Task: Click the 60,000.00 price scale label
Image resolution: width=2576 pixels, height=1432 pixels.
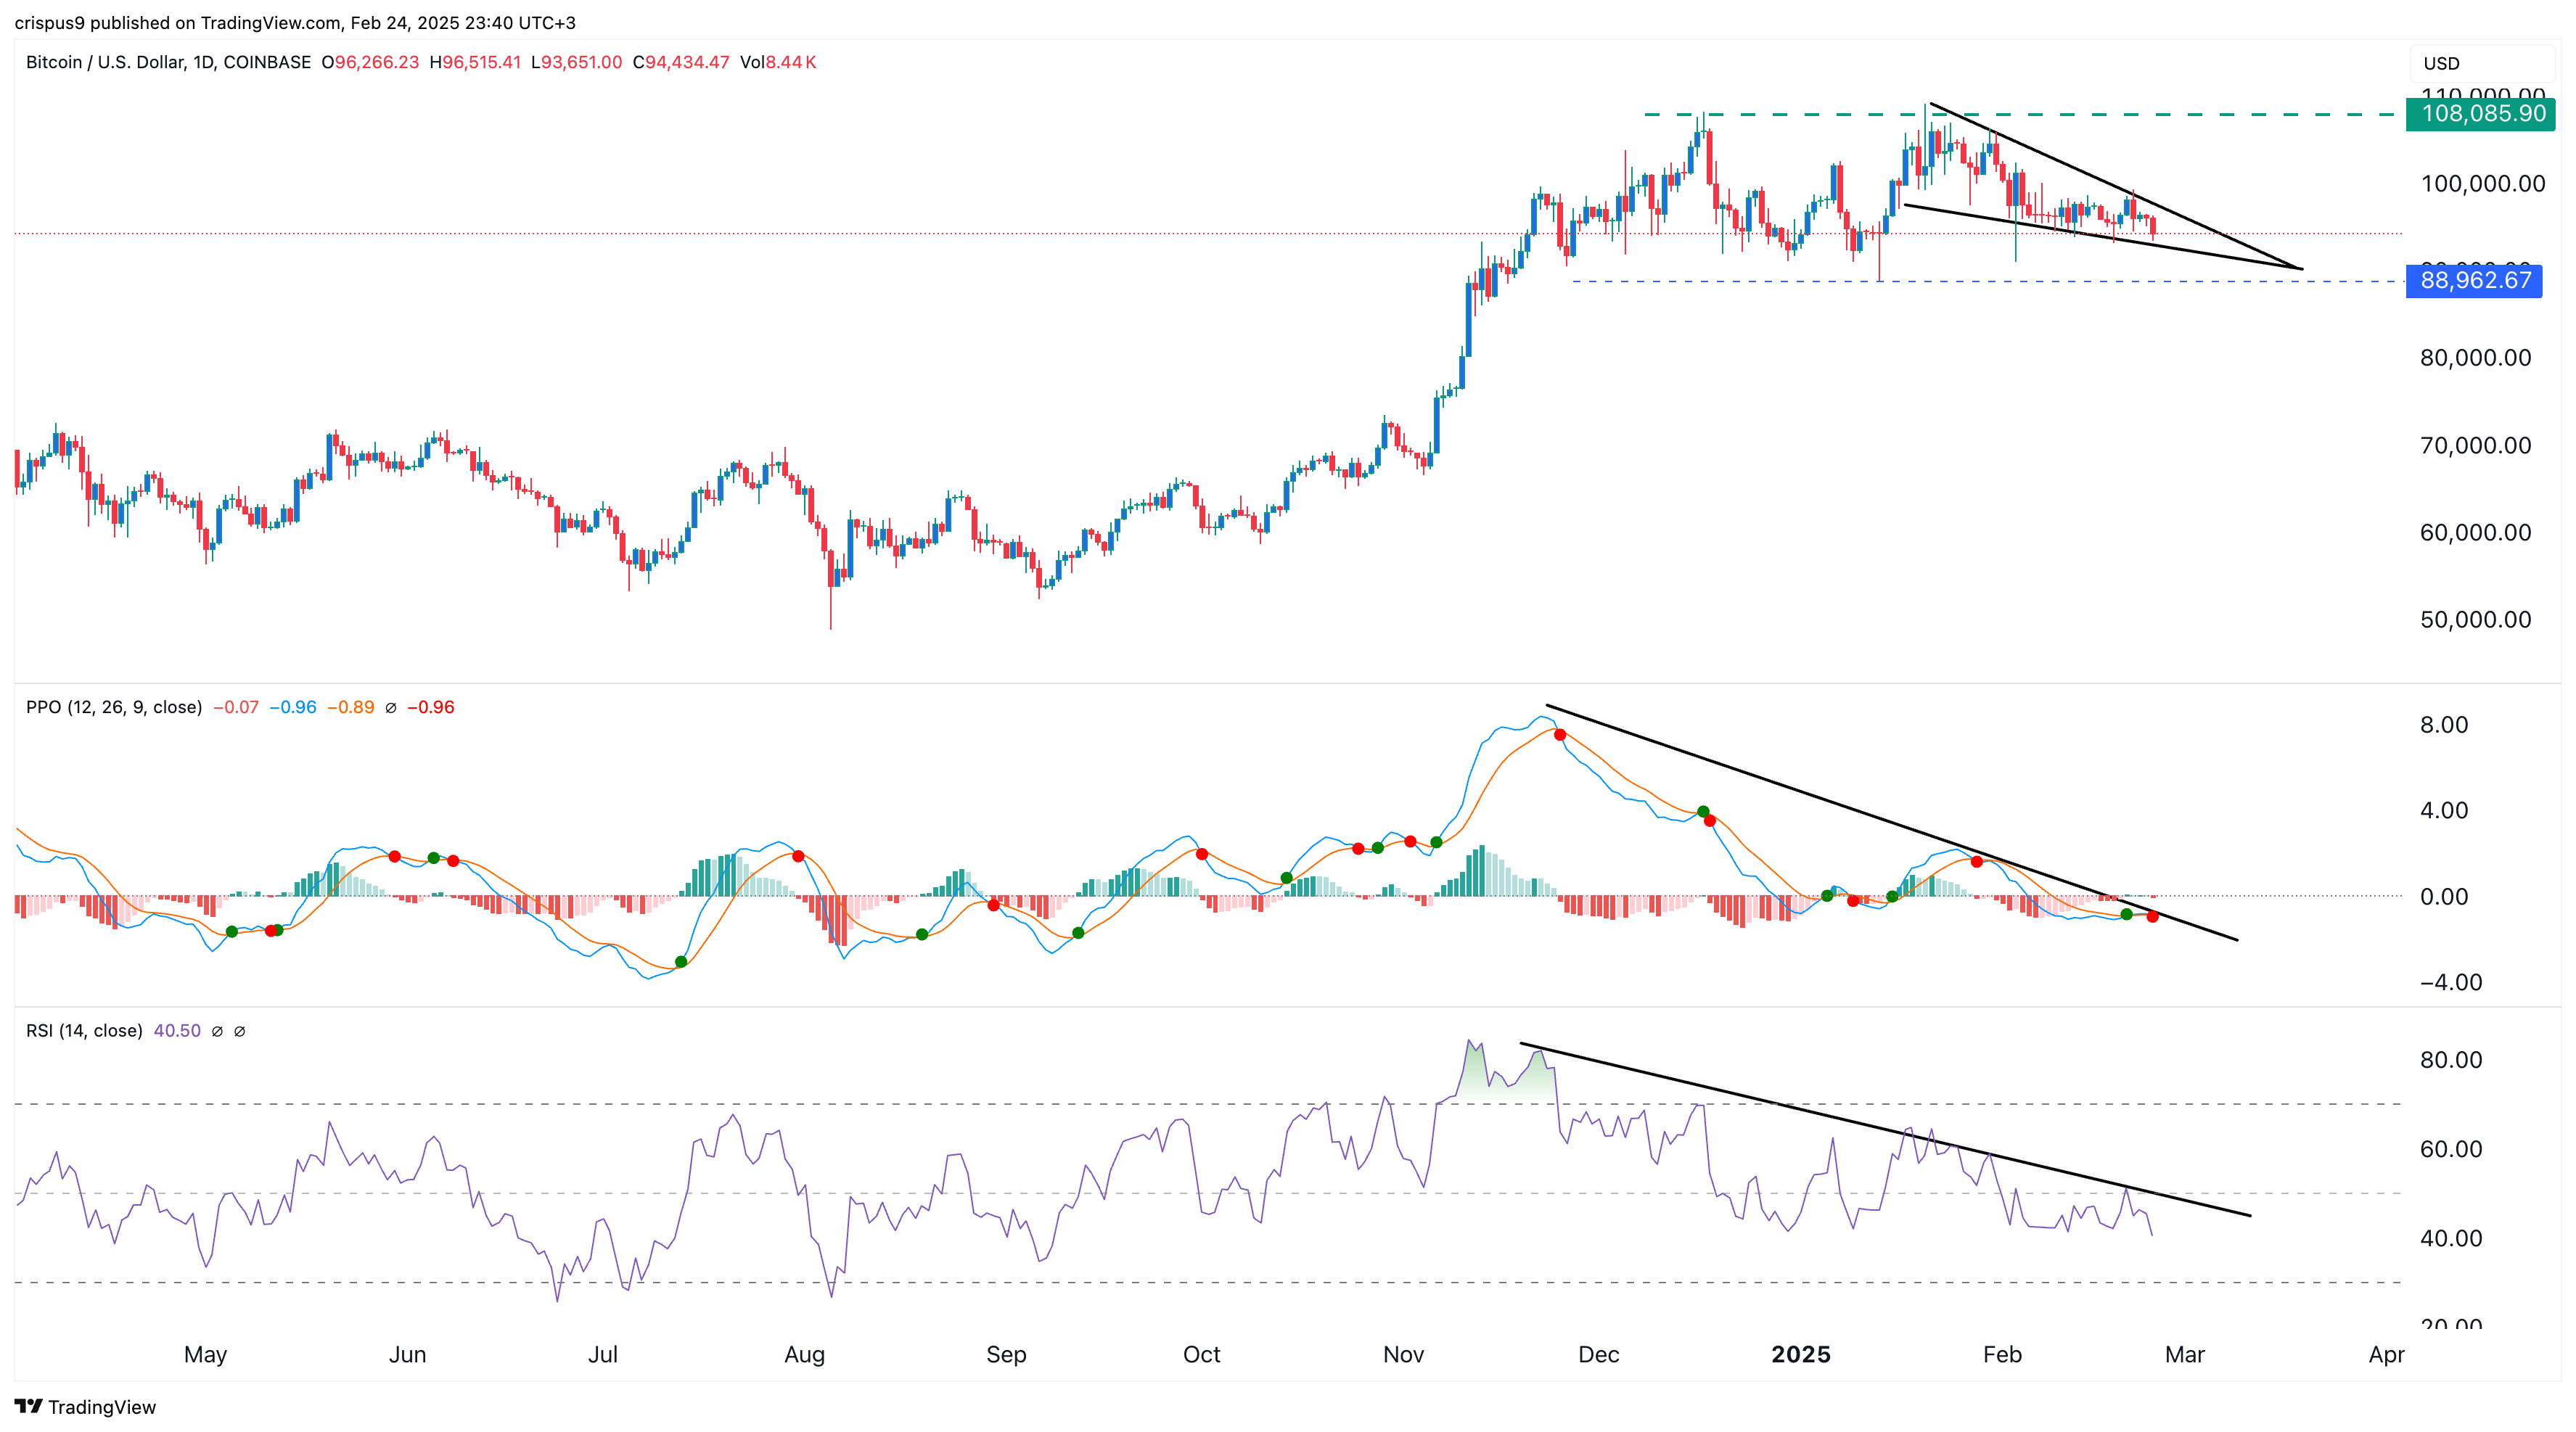Action: coord(2475,532)
